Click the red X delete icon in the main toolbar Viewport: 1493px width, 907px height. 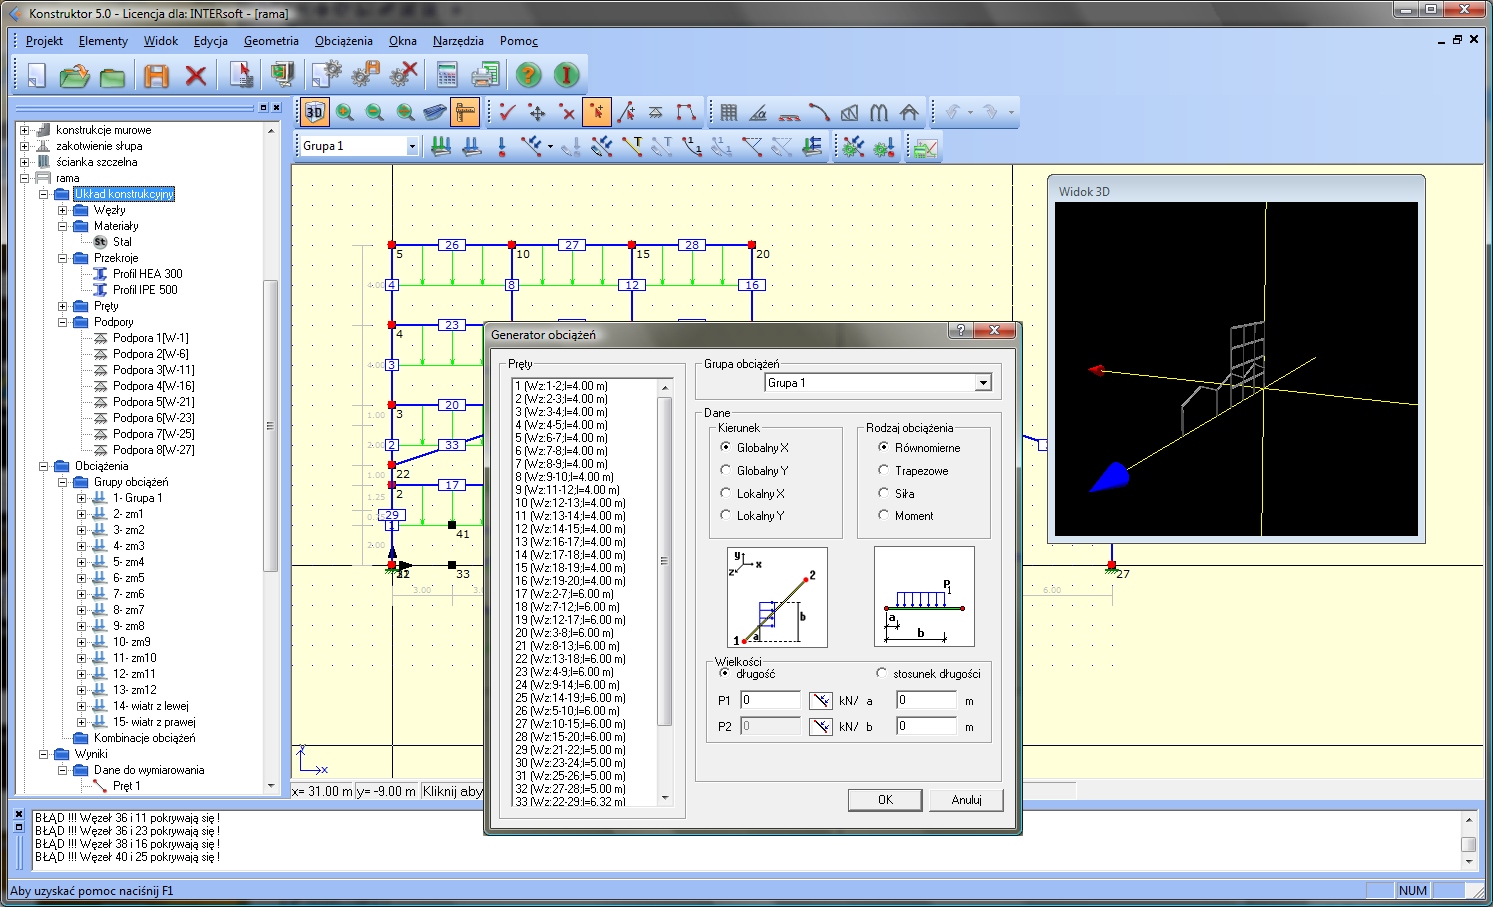click(196, 75)
